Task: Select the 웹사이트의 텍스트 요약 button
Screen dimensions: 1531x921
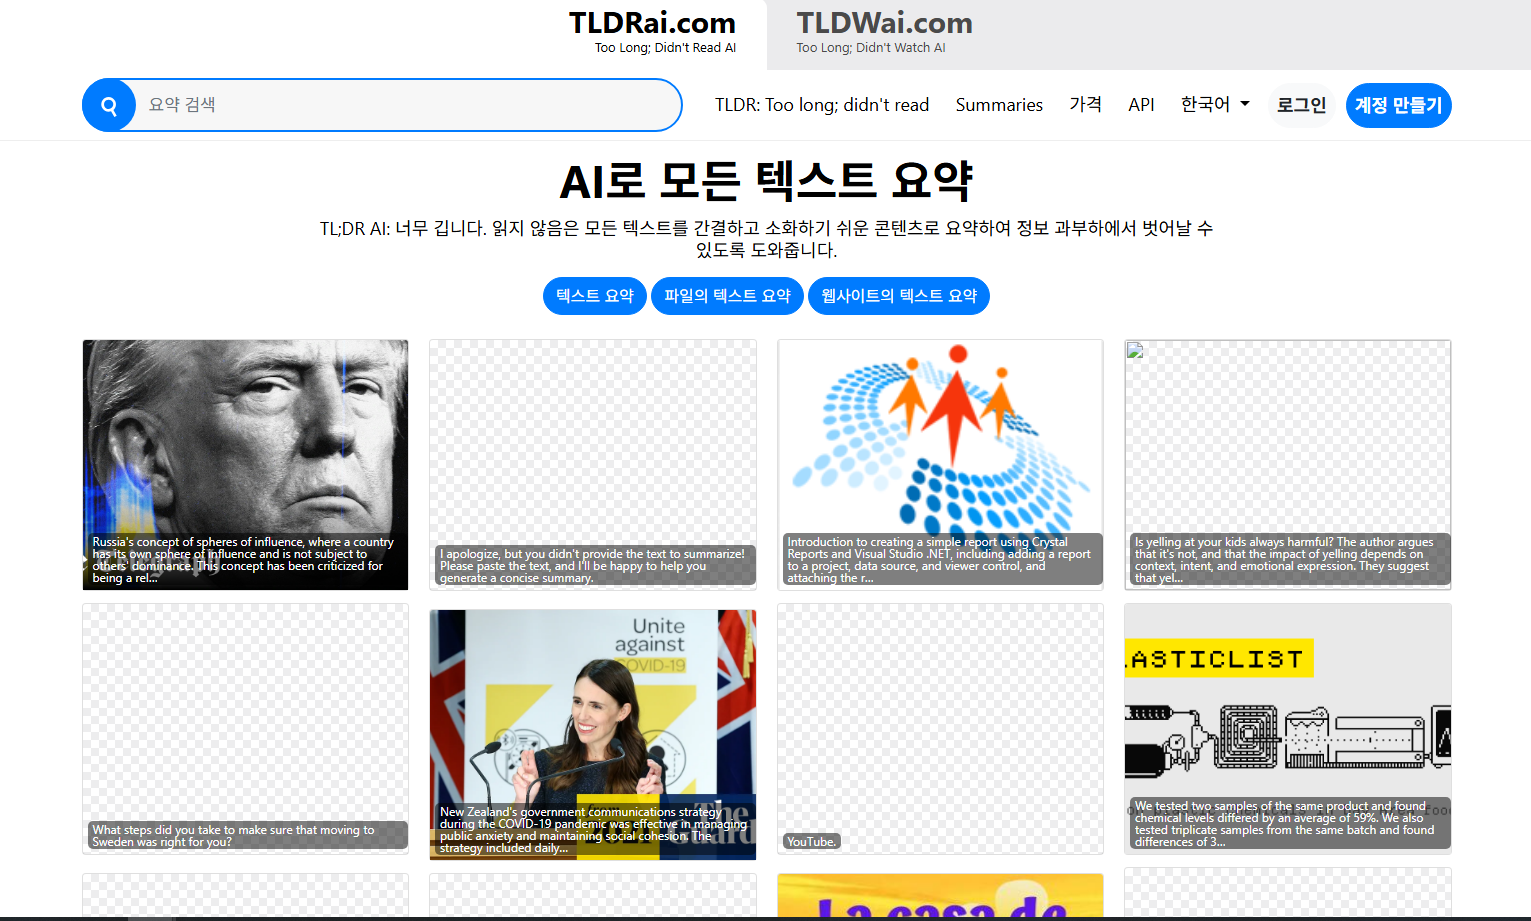Action: (x=899, y=296)
